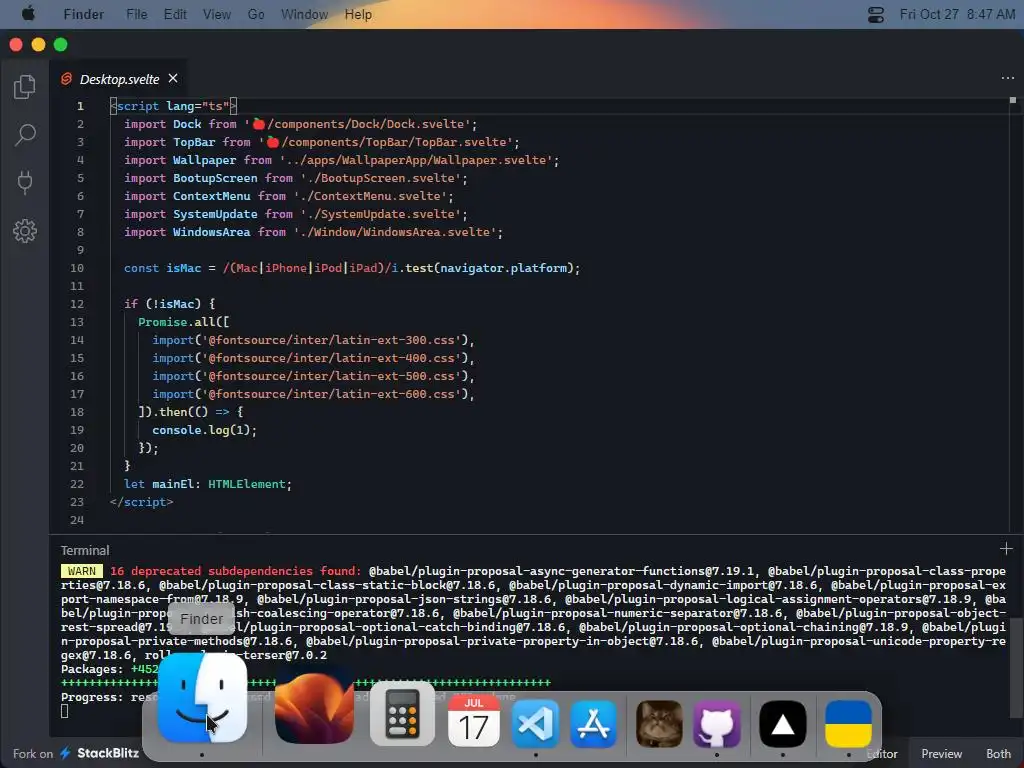Click the date and time display
The image size is (1024, 768).
pos(957,14)
